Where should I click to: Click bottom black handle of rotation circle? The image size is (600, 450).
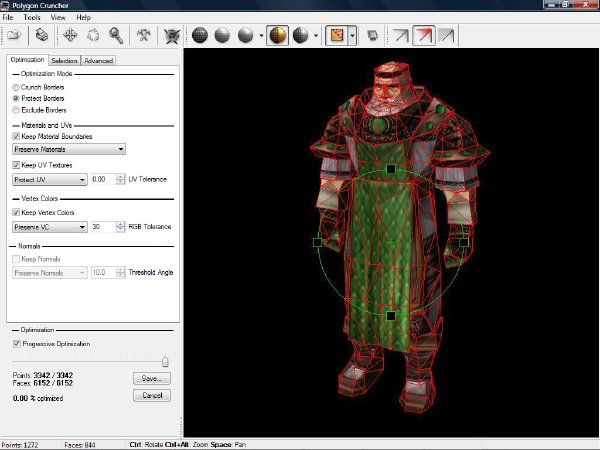[390, 316]
